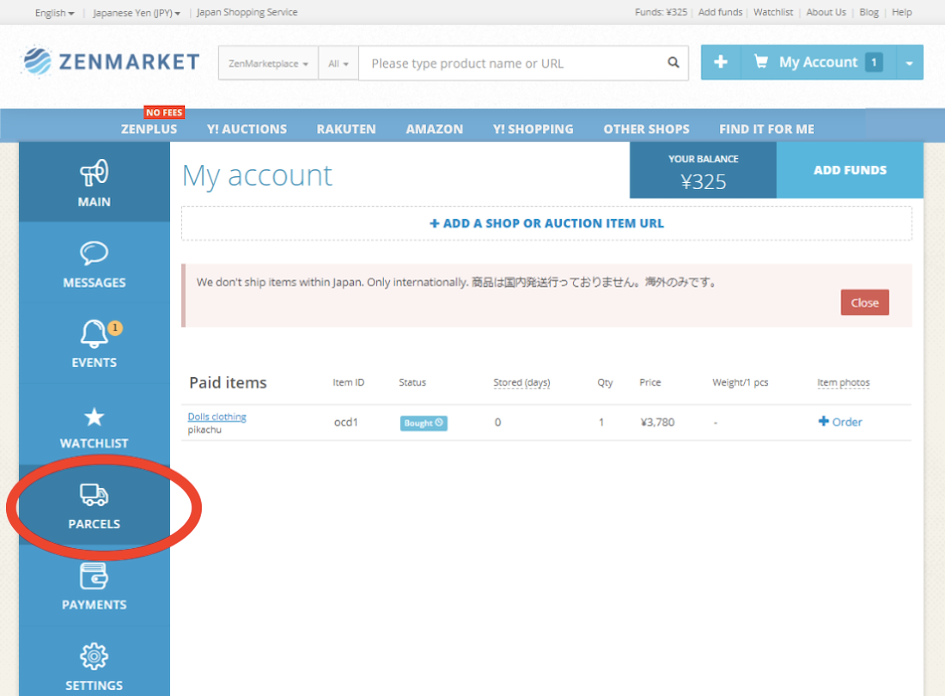Image resolution: width=945 pixels, height=696 pixels.
Task: Close the Japan shipping notice
Action: (864, 303)
